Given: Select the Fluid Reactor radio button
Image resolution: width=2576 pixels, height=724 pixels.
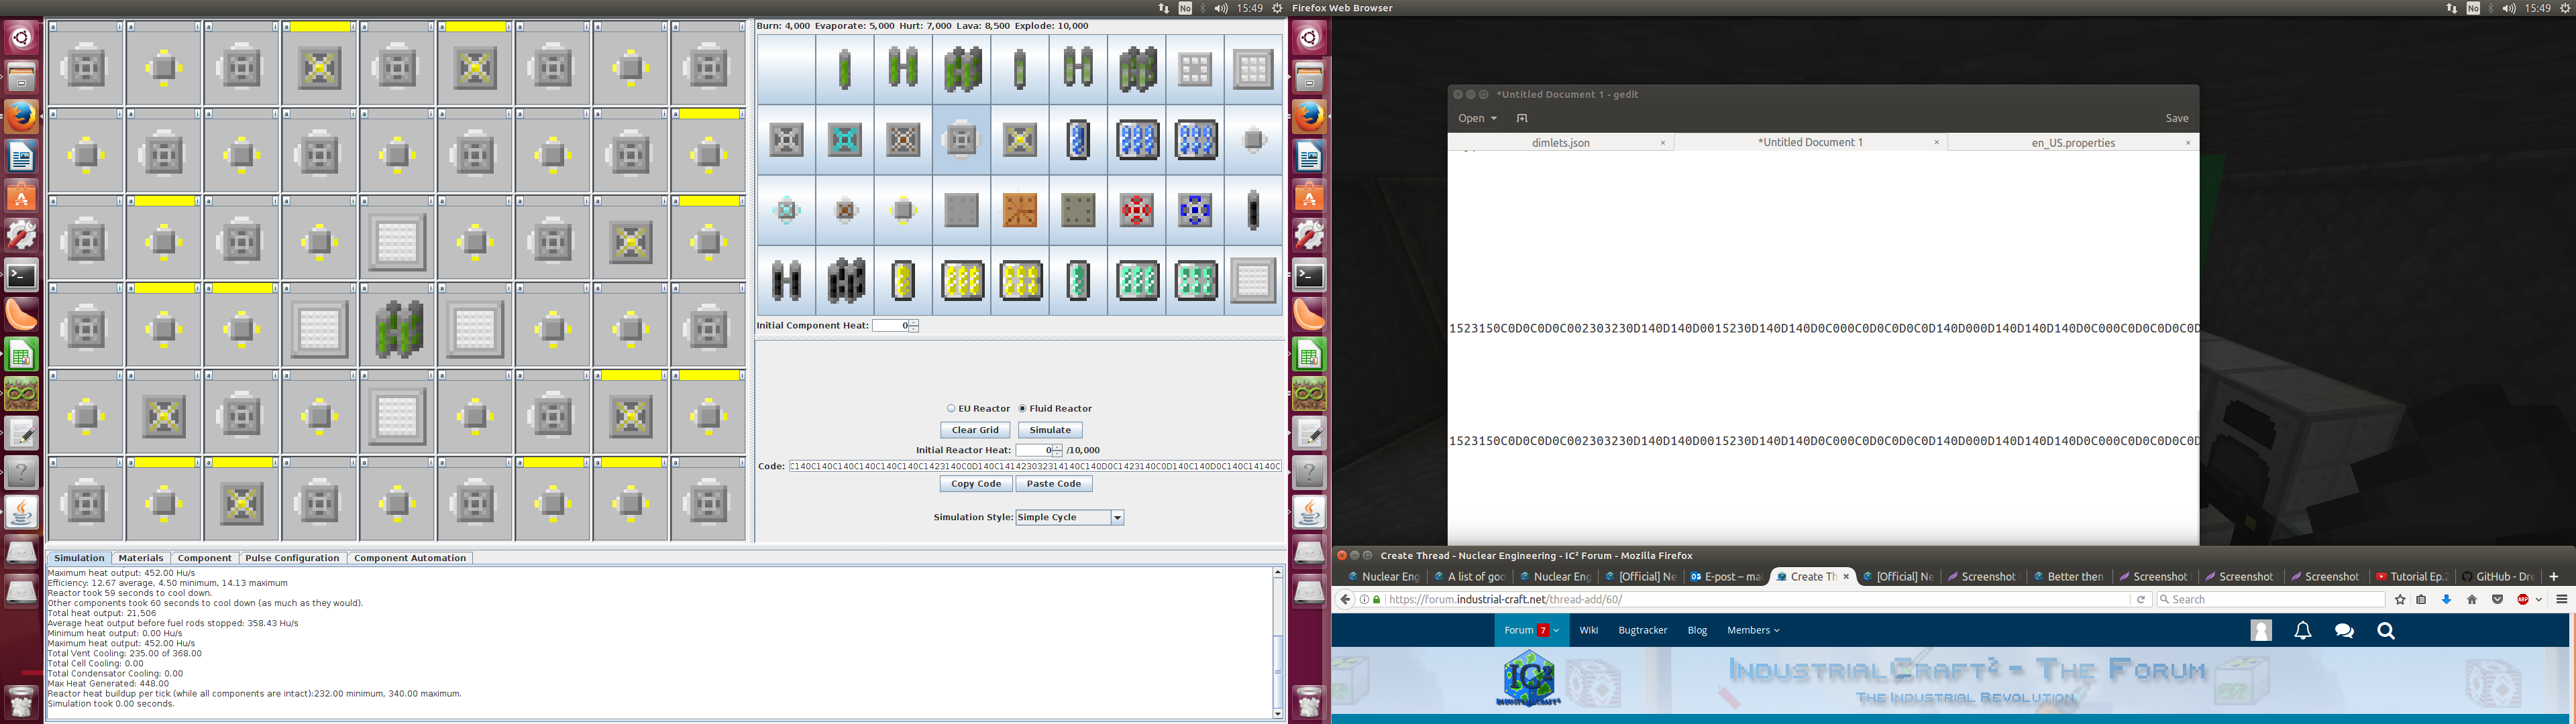Looking at the screenshot, I should pyautogui.click(x=1023, y=408).
